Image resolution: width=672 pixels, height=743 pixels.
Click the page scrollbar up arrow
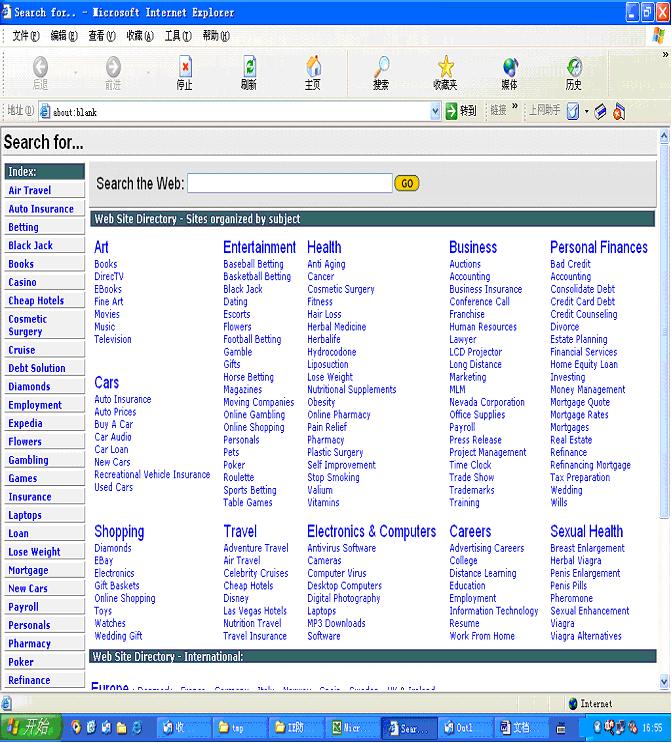(664, 137)
